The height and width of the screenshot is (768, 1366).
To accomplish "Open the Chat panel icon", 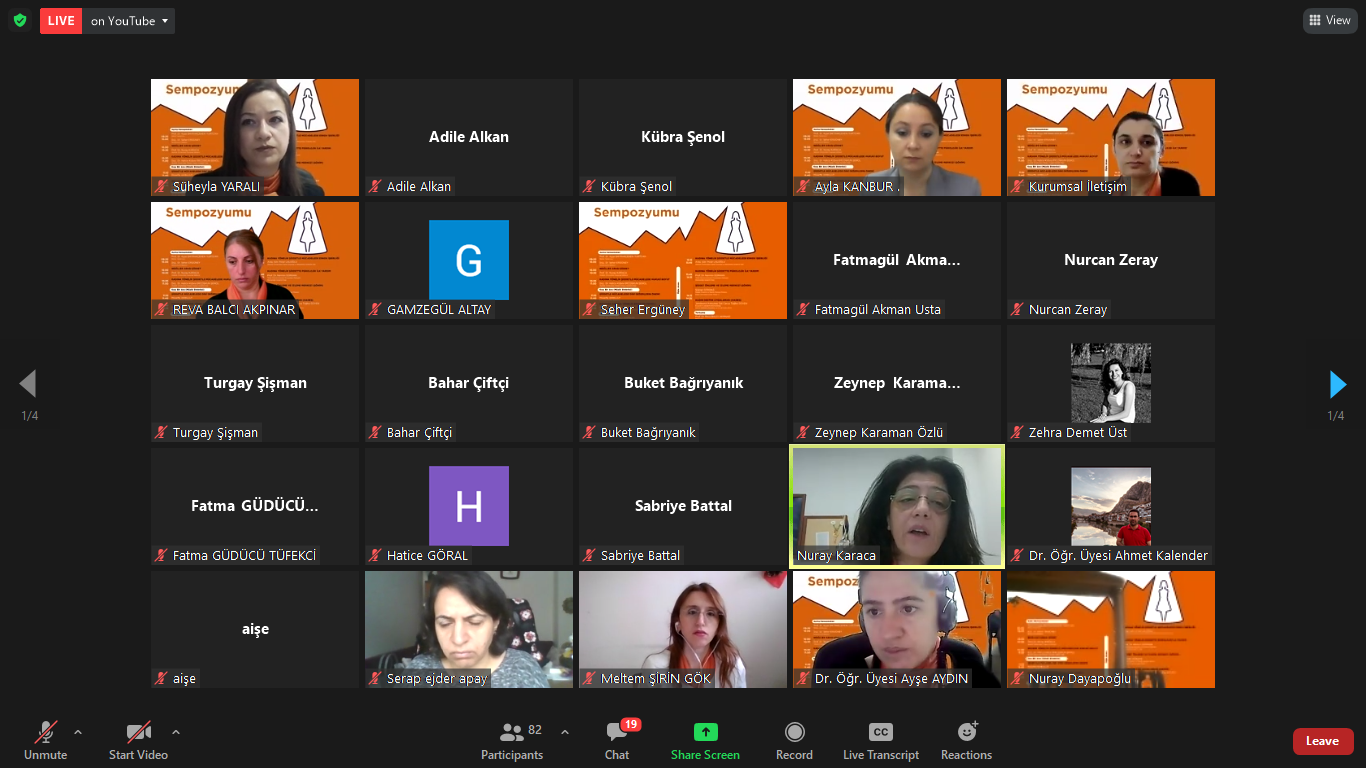I will 617,733.
